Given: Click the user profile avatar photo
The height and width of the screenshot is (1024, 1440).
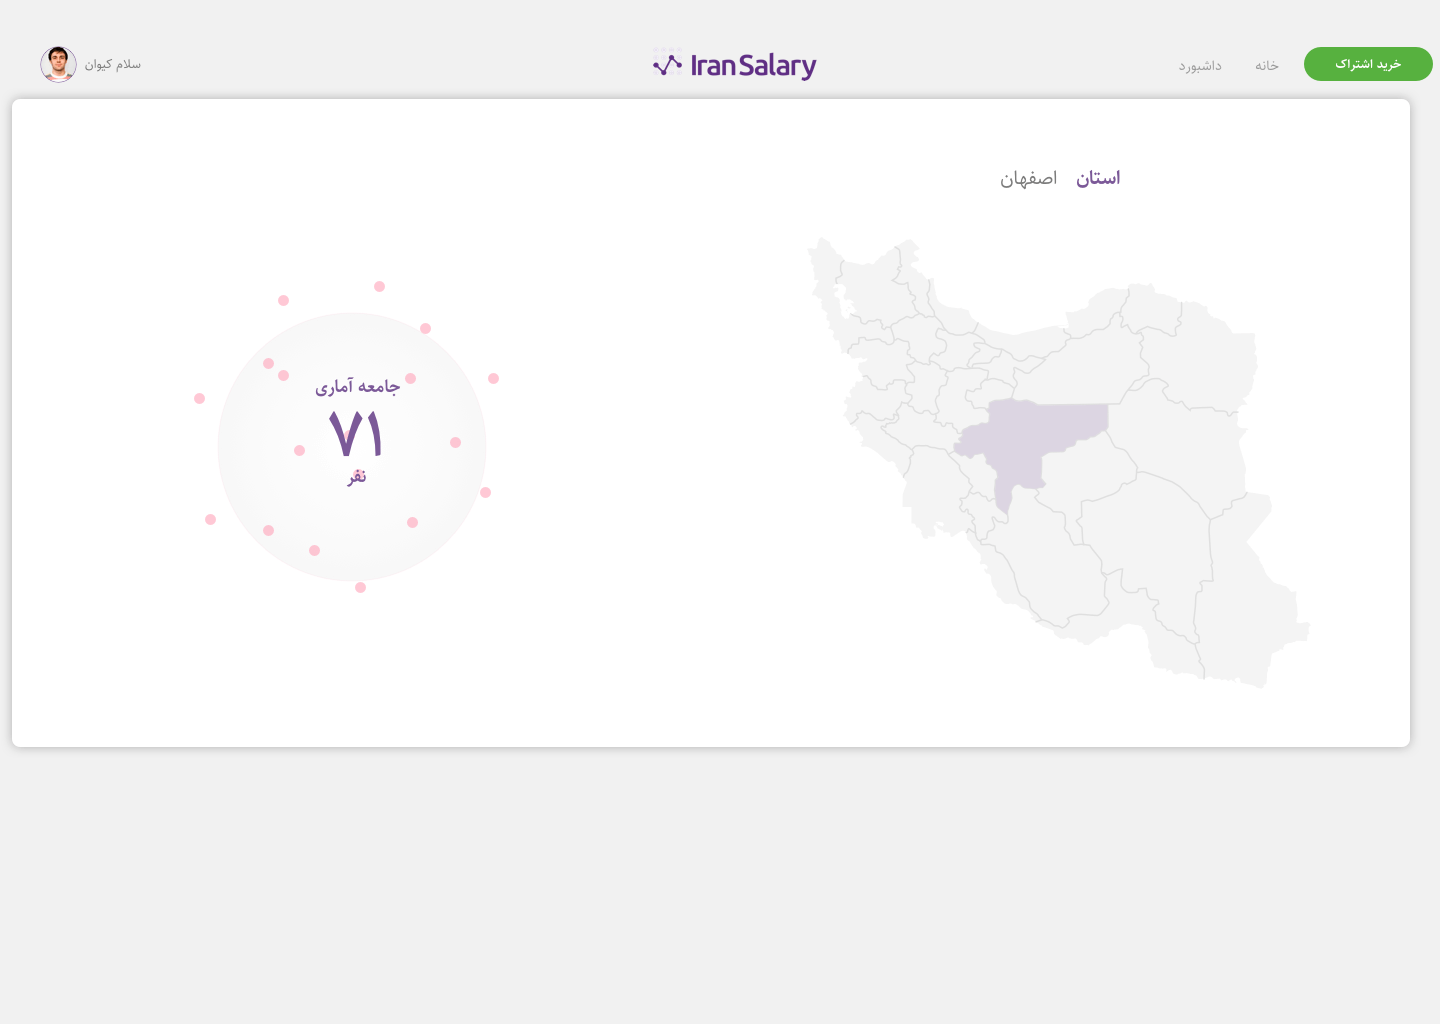Looking at the screenshot, I should [58, 64].
